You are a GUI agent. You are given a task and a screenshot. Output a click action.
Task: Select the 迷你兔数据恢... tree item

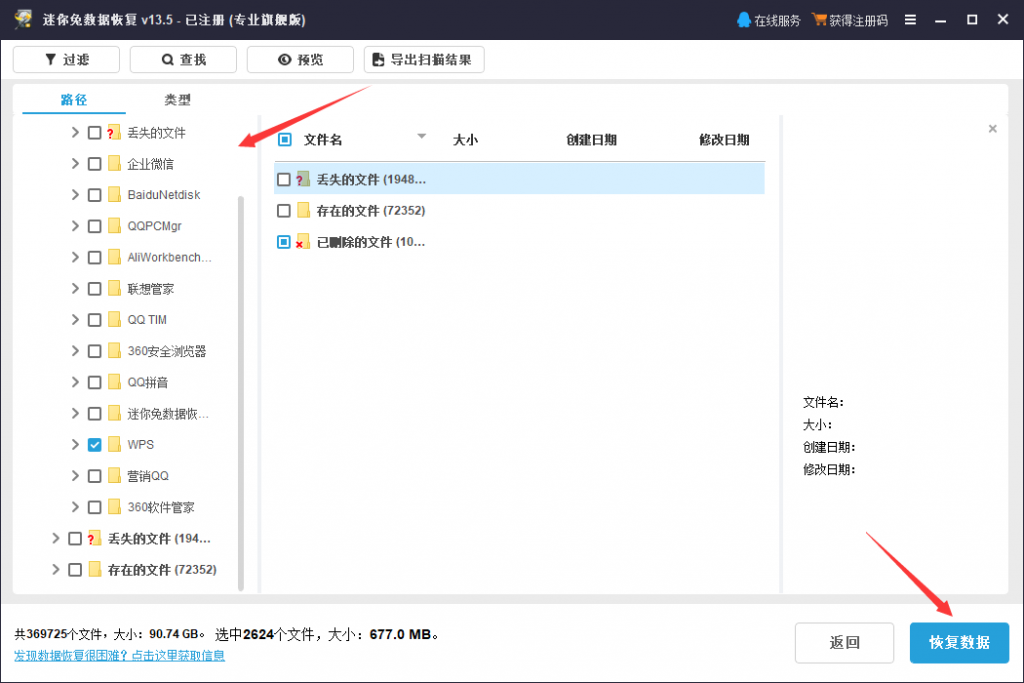click(x=168, y=413)
